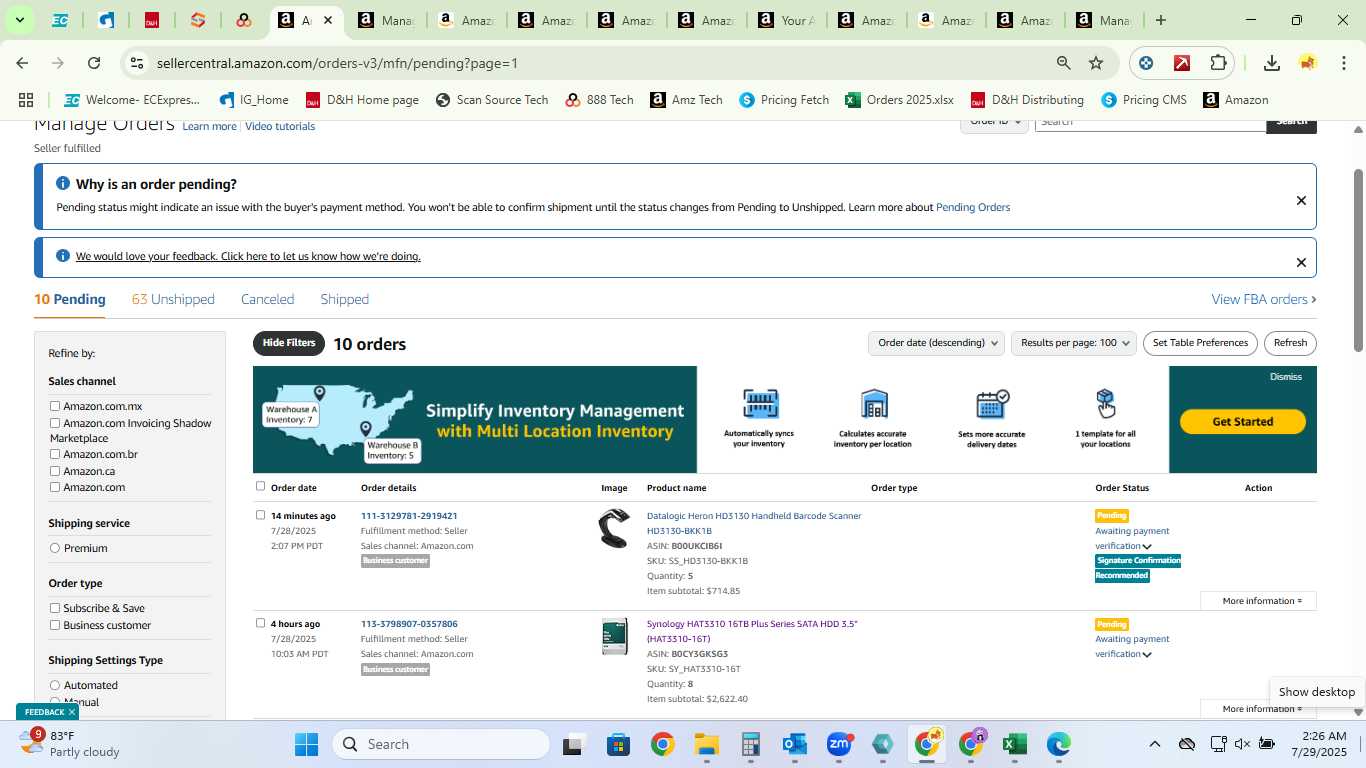This screenshot has width=1366, height=768.
Task: Click the zoom magnifier icon in address bar
Action: tap(1064, 63)
